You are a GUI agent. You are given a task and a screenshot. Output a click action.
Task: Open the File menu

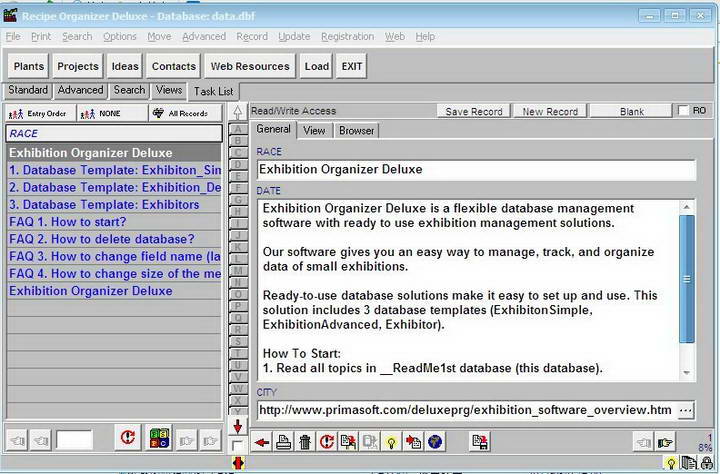[x=13, y=36]
